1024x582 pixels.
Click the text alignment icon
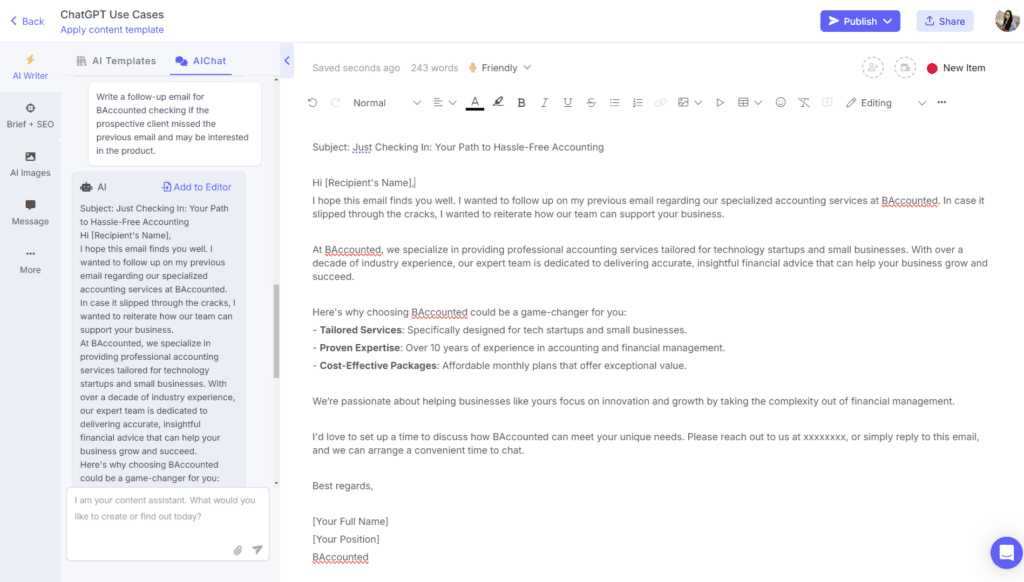coord(438,103)
